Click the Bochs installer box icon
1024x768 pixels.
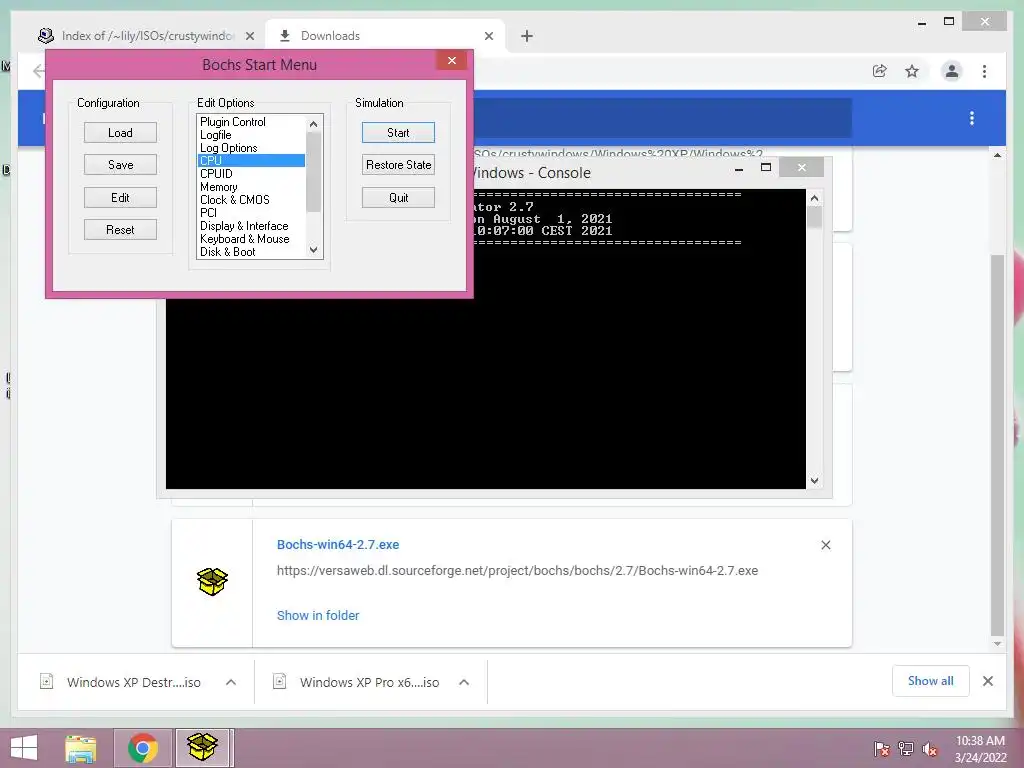point(212,581)
